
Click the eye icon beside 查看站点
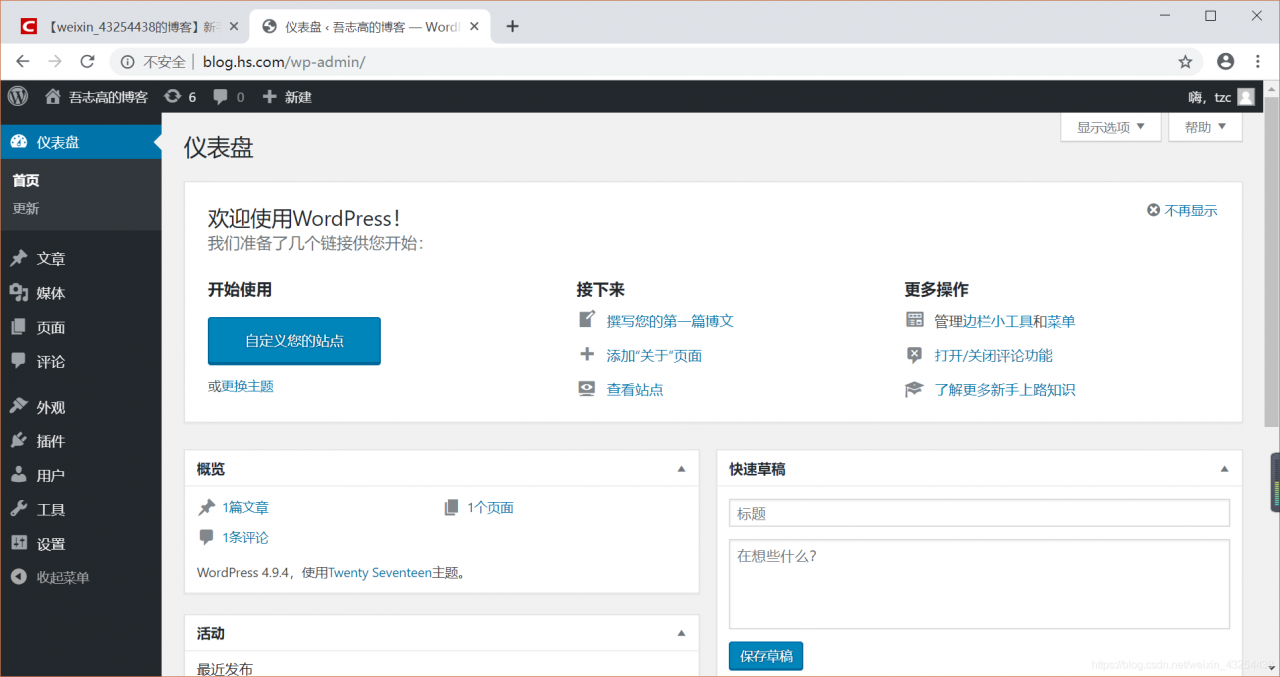587,389
